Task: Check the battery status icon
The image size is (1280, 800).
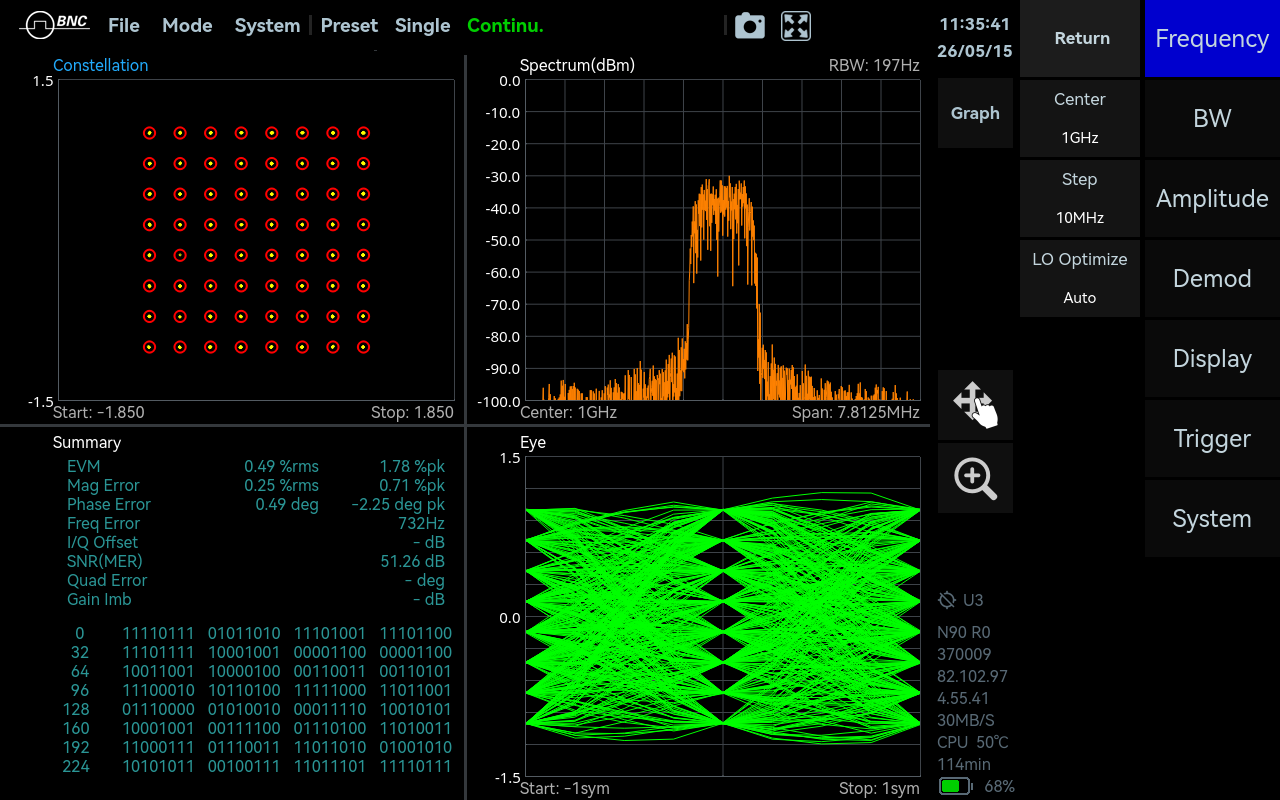Action: [956, 787]
